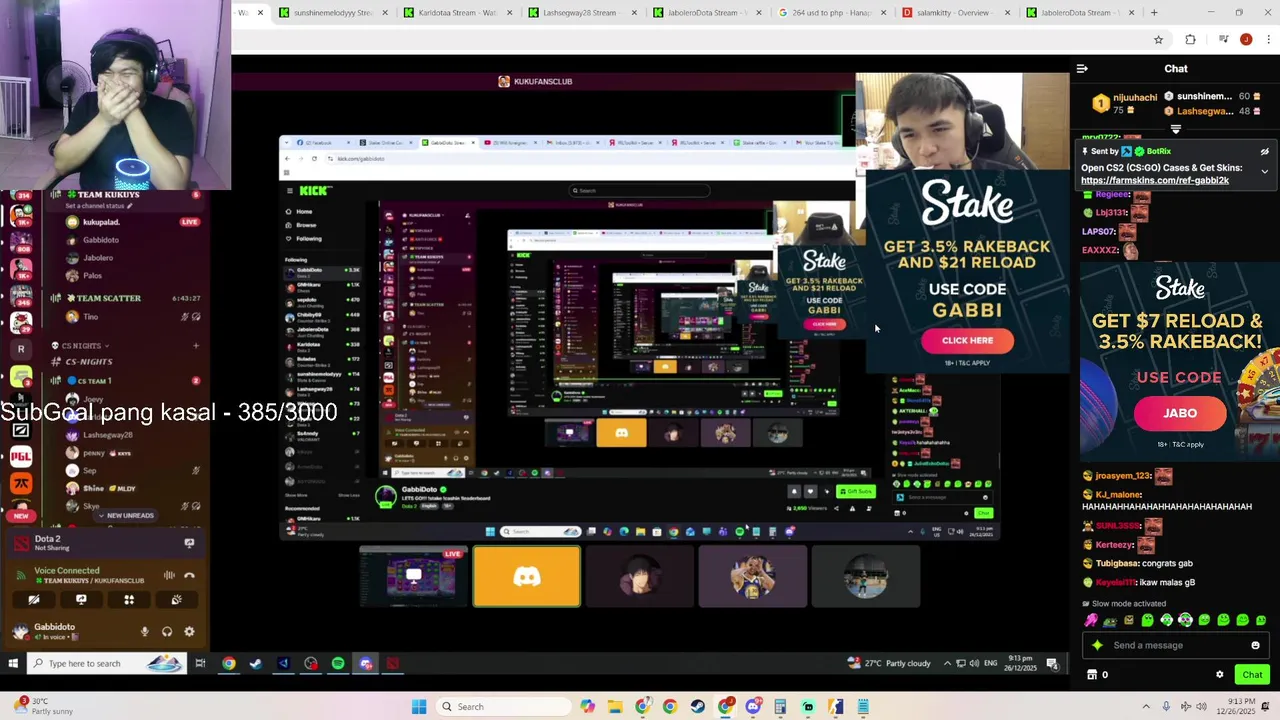Close the Karidotaa Stream tab

(x=509, y=13)
